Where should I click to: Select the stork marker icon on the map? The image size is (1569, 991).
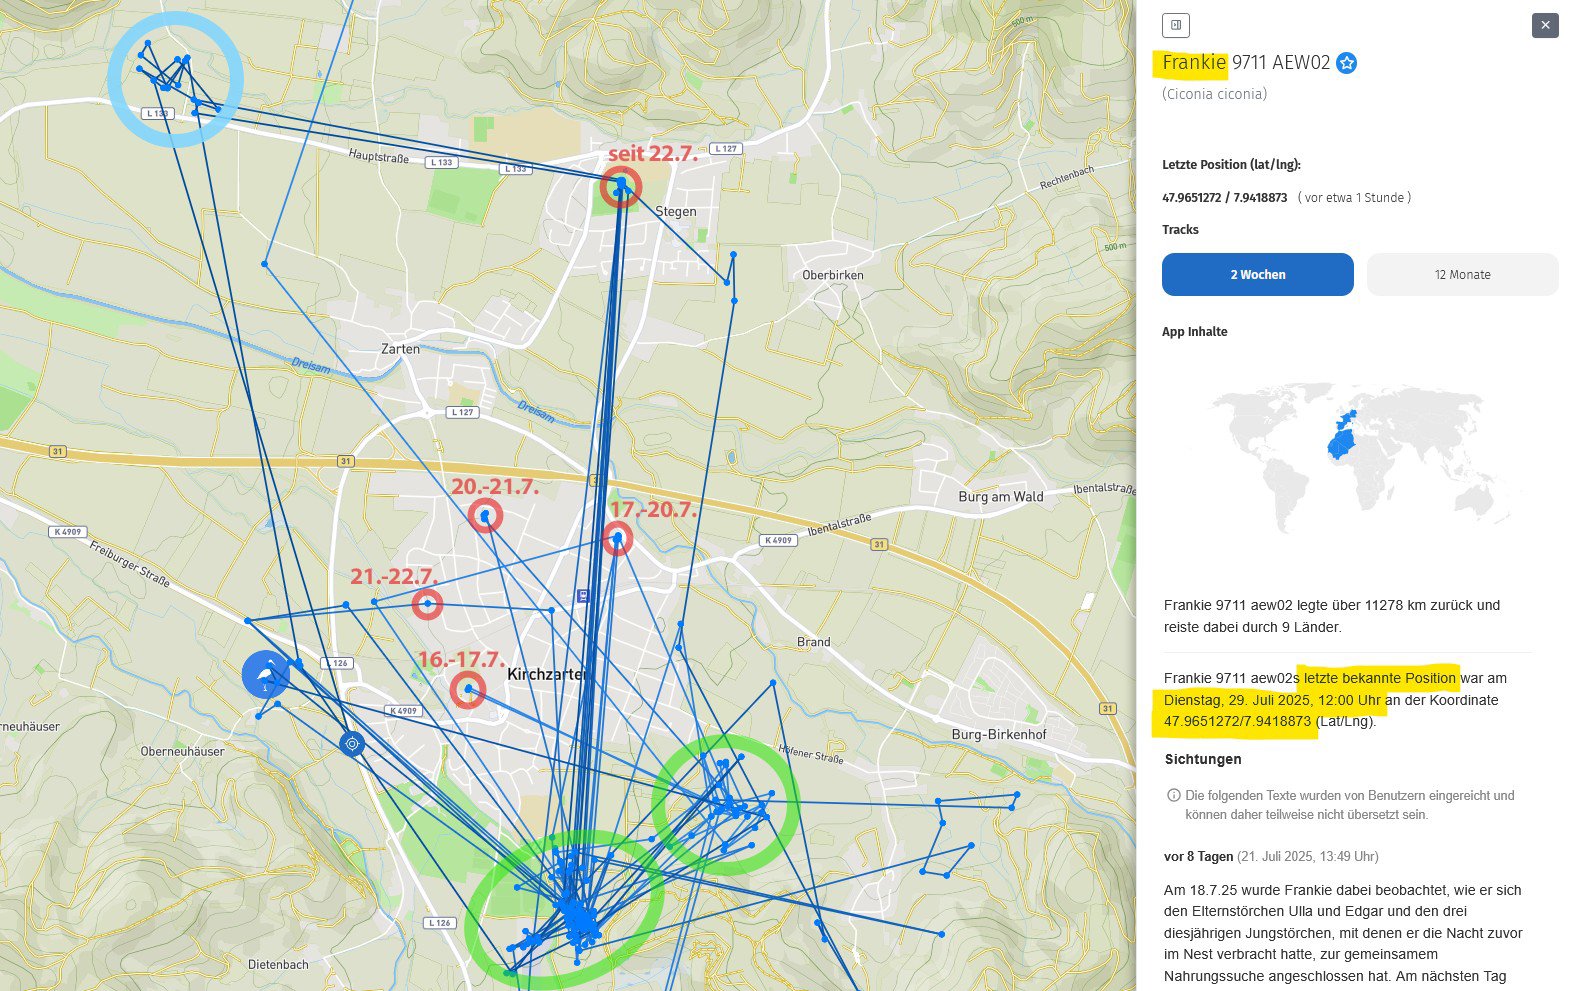pos(265,675)
